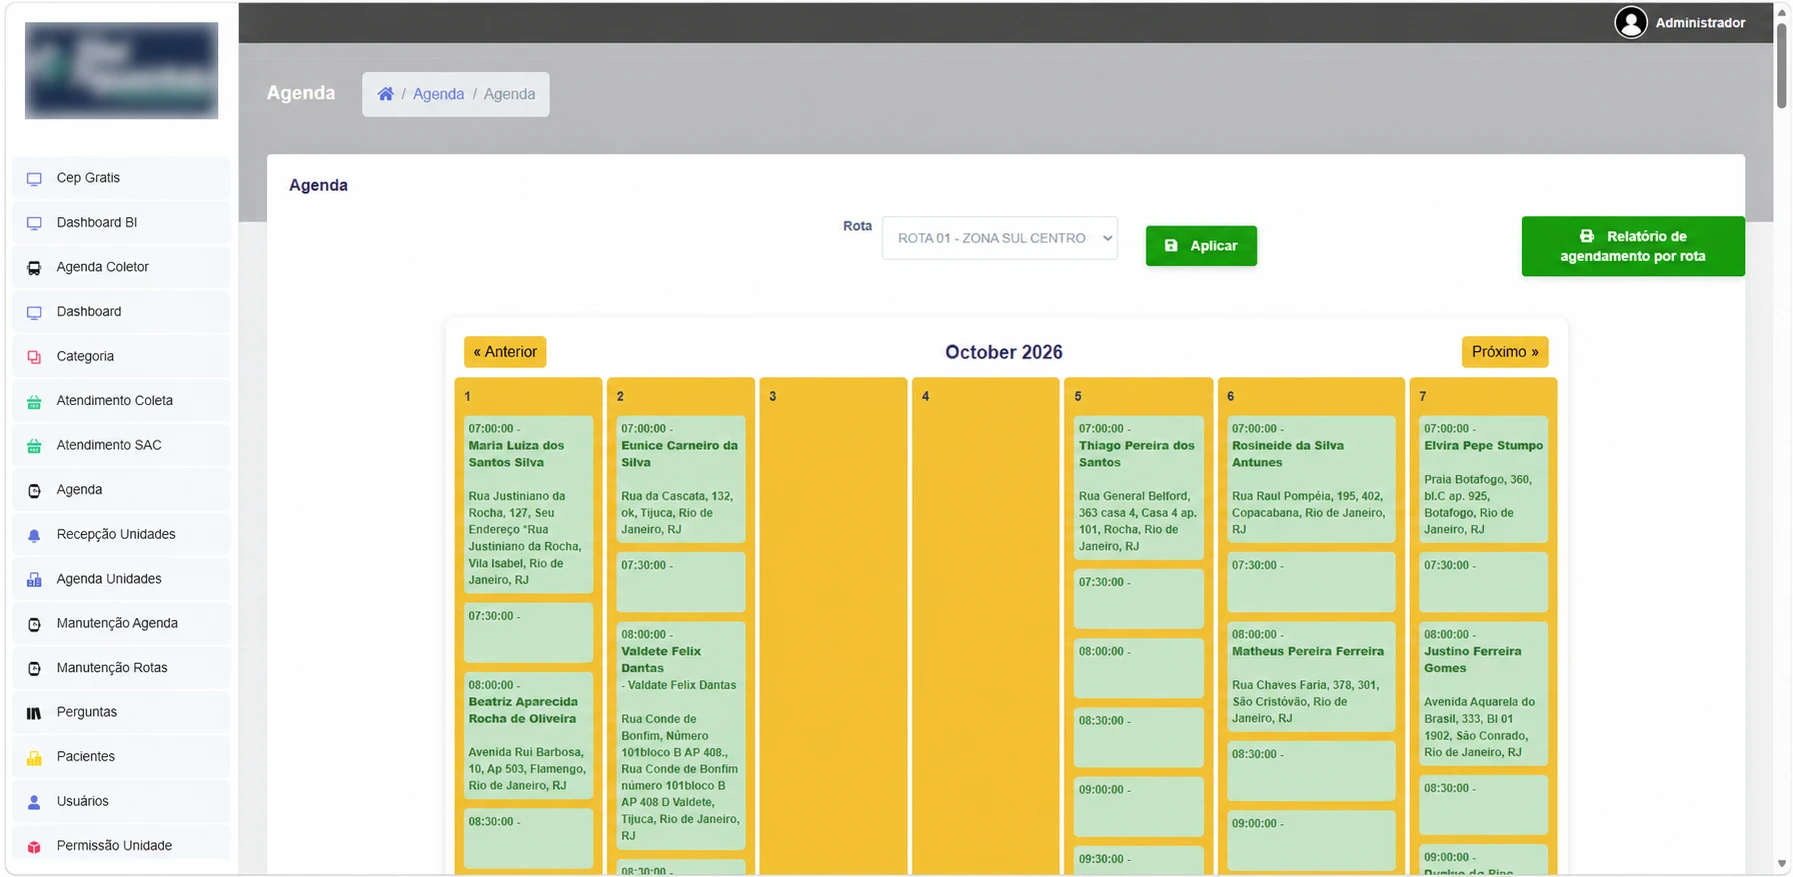Click the Administrador username label
The width and height of the screenshot is (1793, 877).
coord(1700,22)
